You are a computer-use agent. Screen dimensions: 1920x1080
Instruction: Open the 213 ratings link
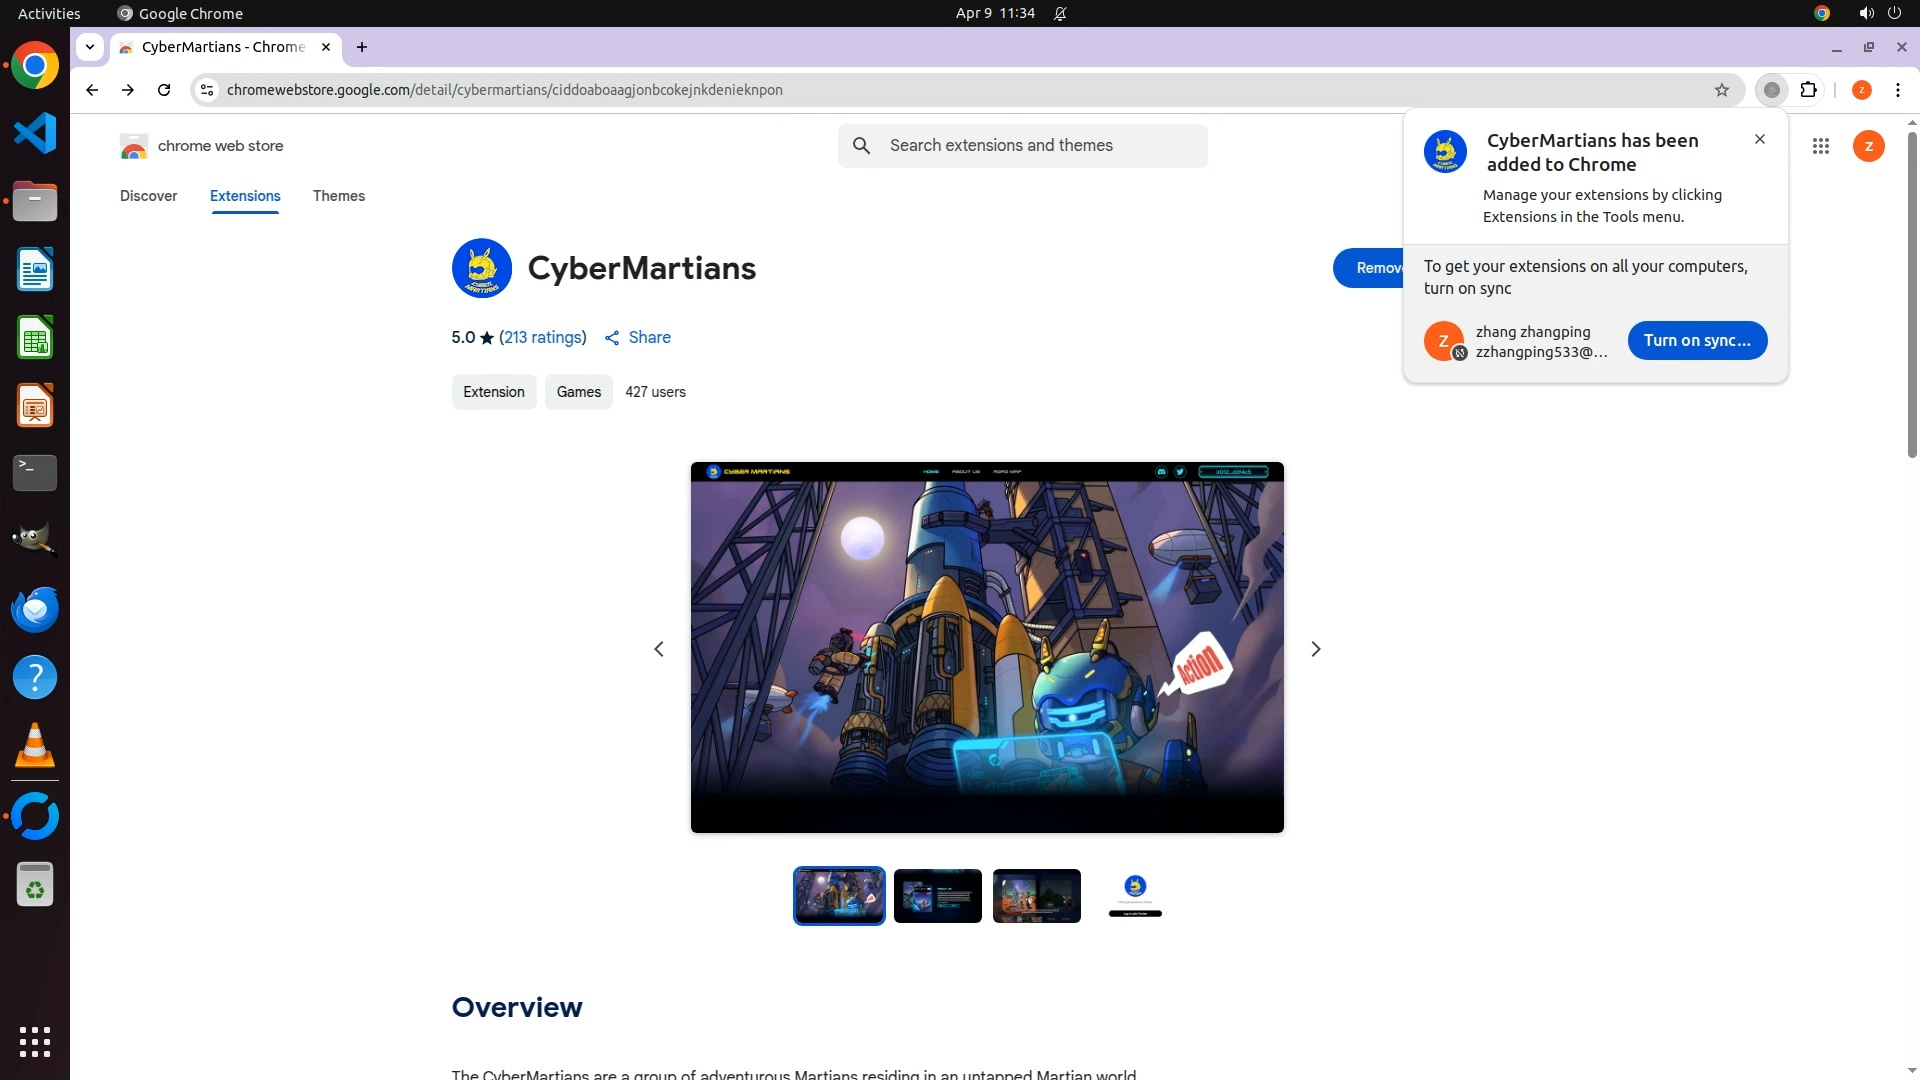[x=543, y=338]
